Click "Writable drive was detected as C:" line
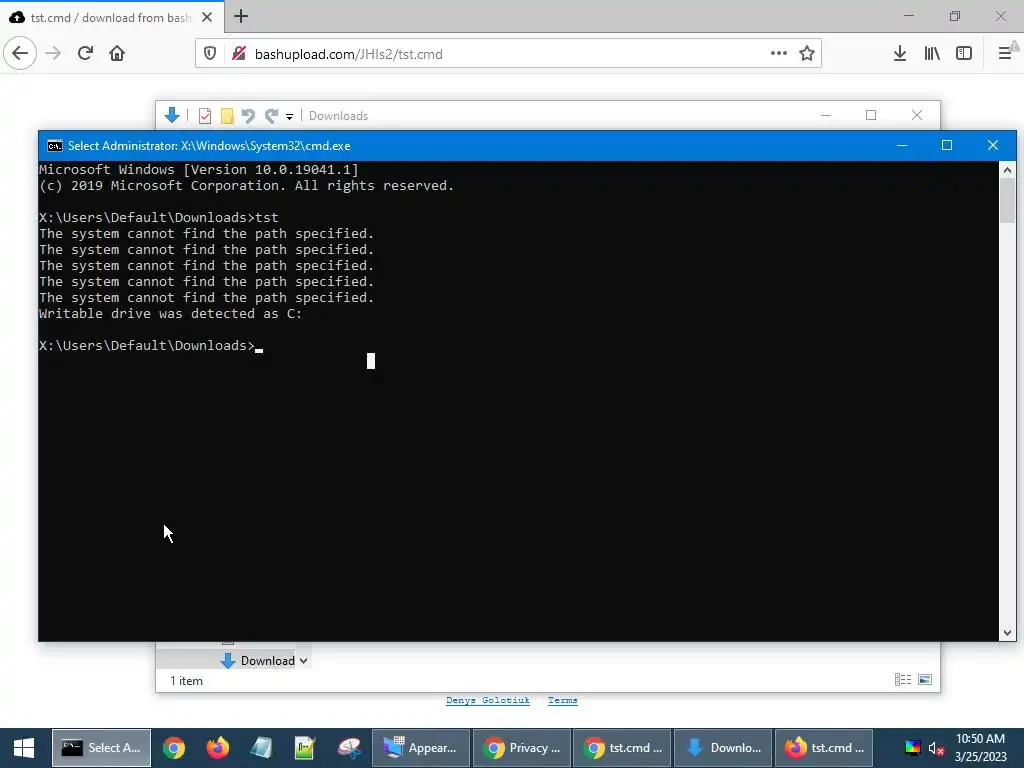Image resolution: width=1024 pixels, height=768 pixels. coord(170,313)
